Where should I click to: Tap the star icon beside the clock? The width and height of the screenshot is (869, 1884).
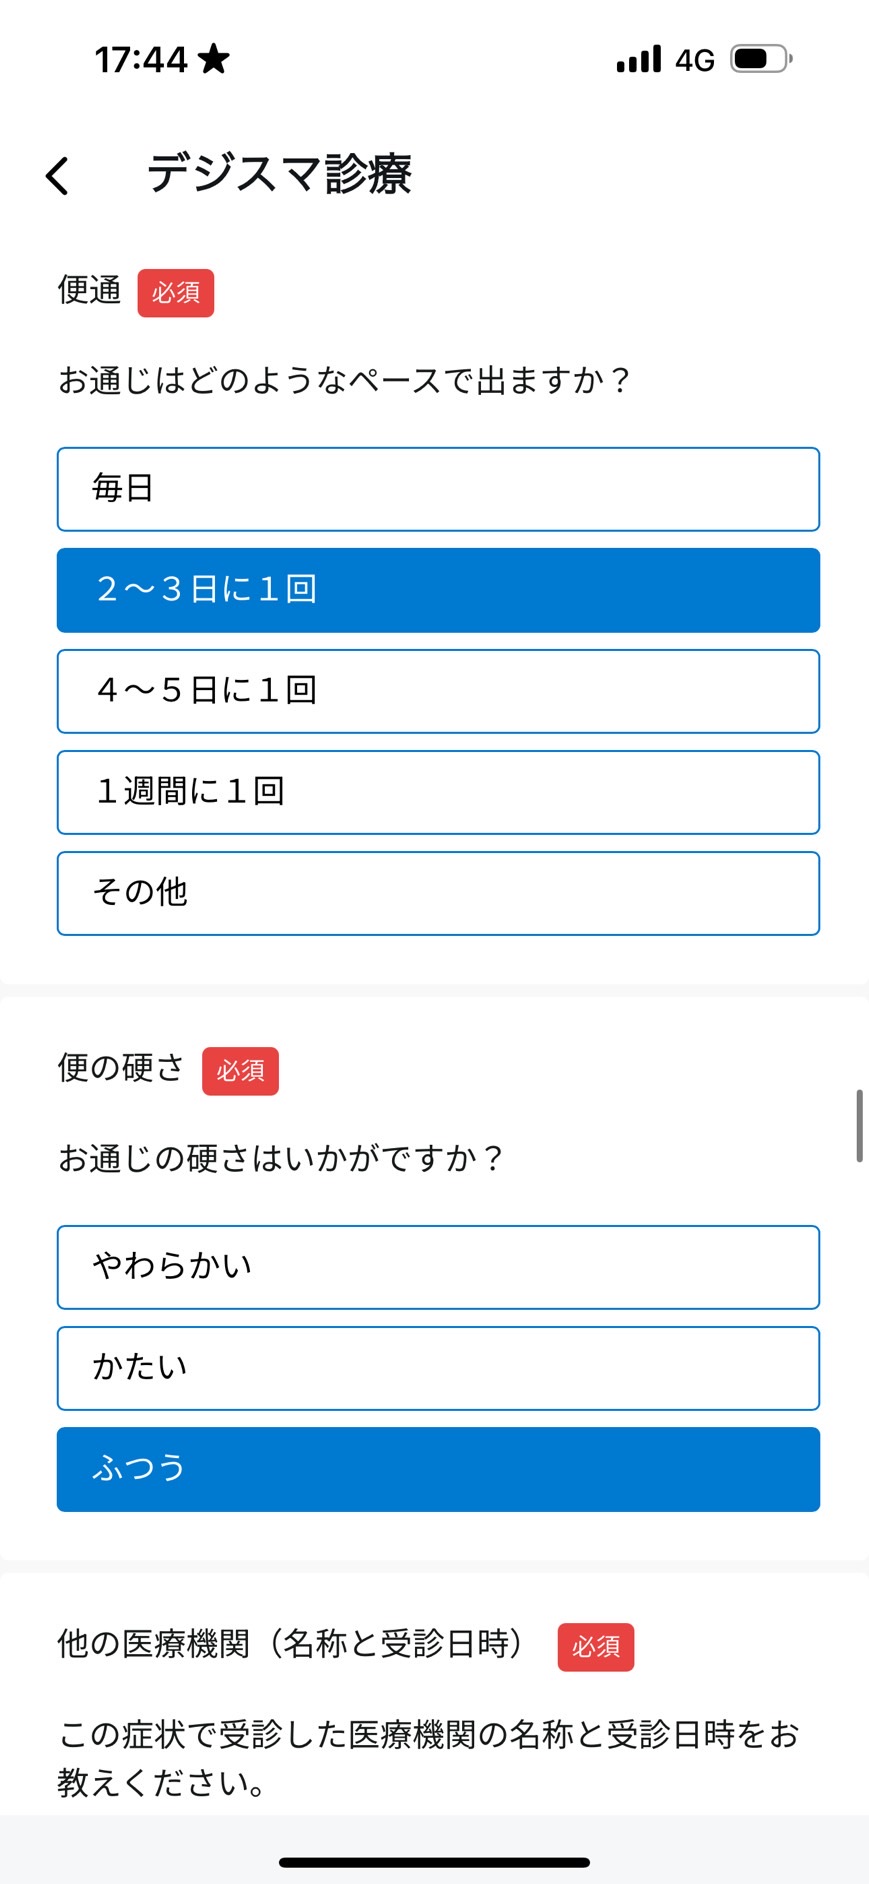tap(213, 59)
